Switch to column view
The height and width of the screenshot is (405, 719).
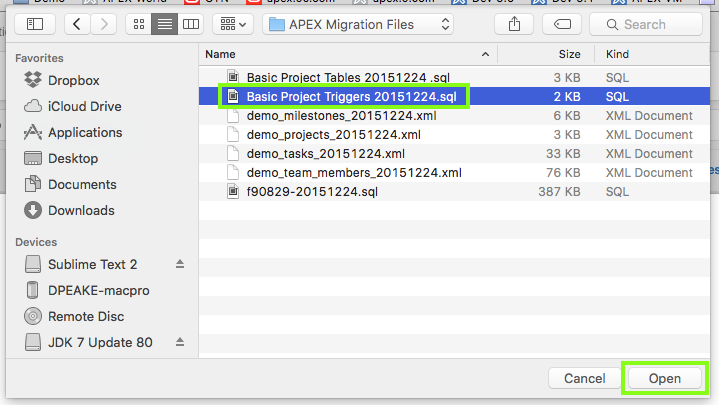191,24
